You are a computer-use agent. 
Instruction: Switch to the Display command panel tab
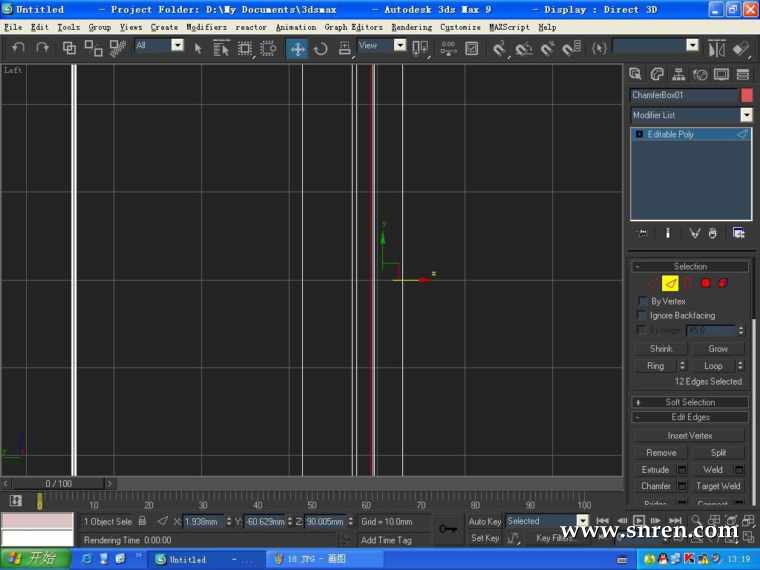[x=721, y=74]
